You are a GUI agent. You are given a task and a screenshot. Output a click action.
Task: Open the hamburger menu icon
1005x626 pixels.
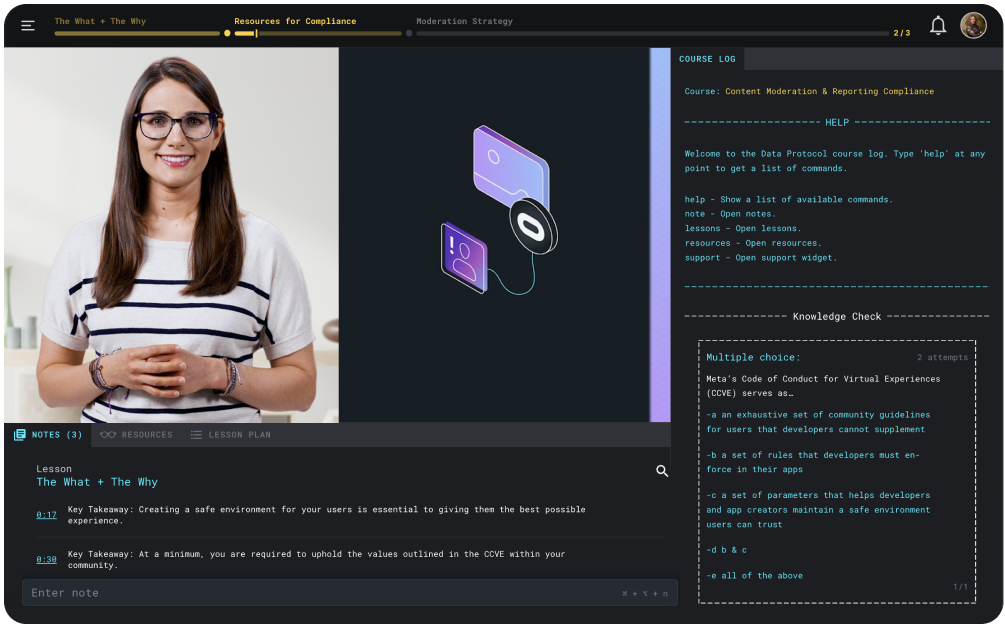(x=28, y=26)
